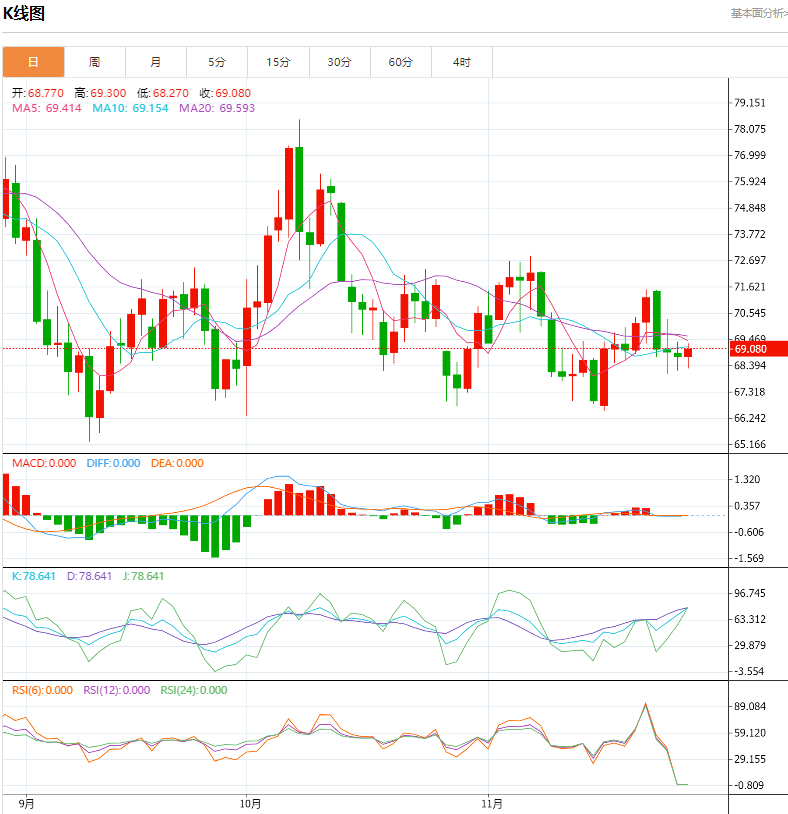Click the D: 78.641 KDJ label
The image size is (788, 814).
pyautogui.click(x=89, y=576)
